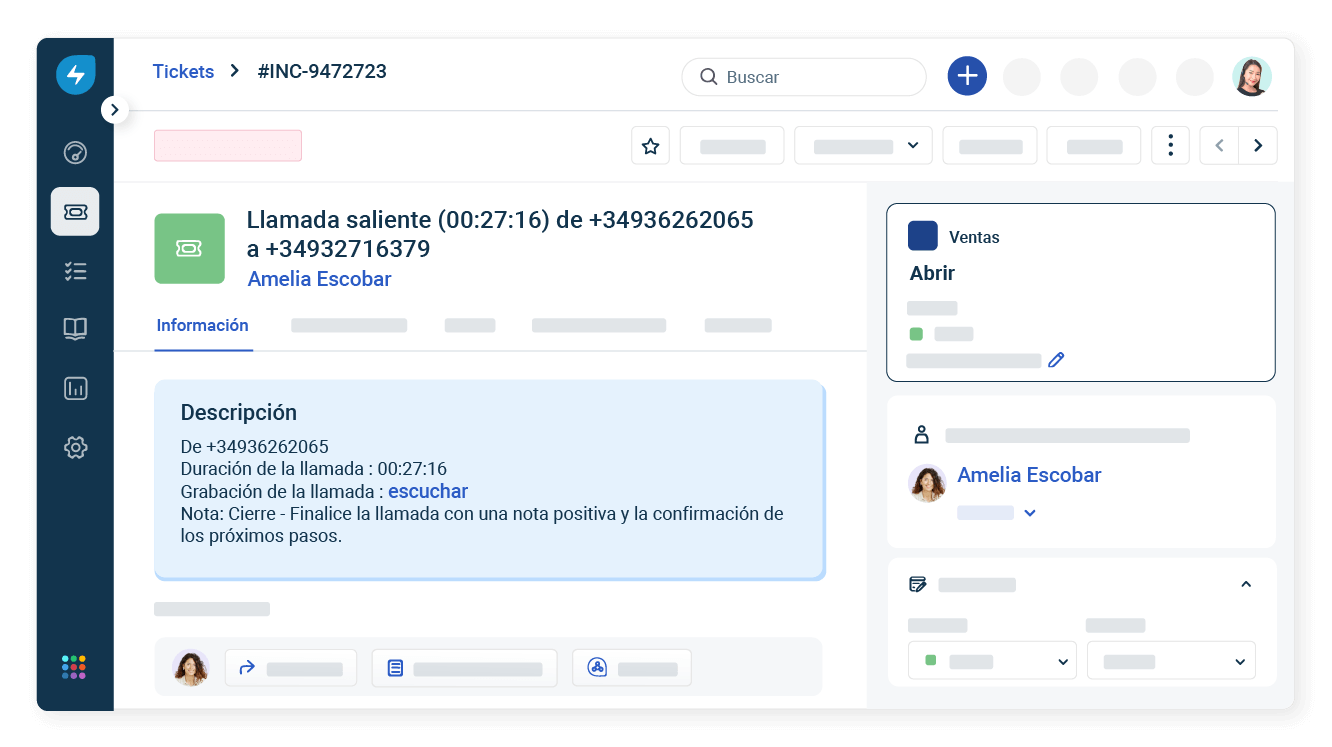Click the Buscar search field
The width and height of the screenshot is (1332, 747).
[x=804, y=76]
